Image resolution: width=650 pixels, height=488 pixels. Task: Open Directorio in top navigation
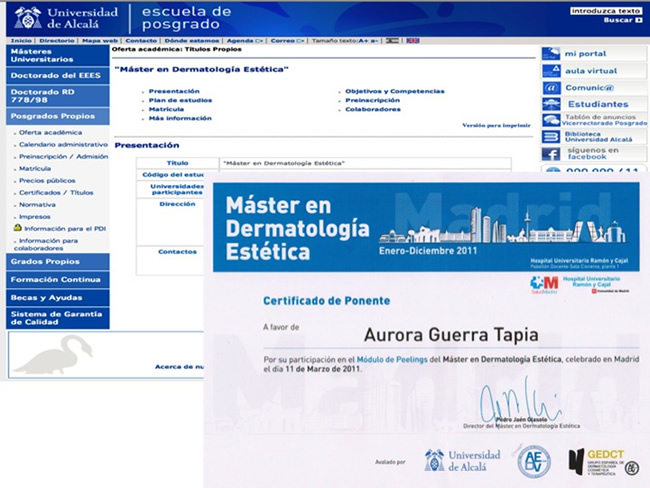pyautogui.click(x=57, y=41)
